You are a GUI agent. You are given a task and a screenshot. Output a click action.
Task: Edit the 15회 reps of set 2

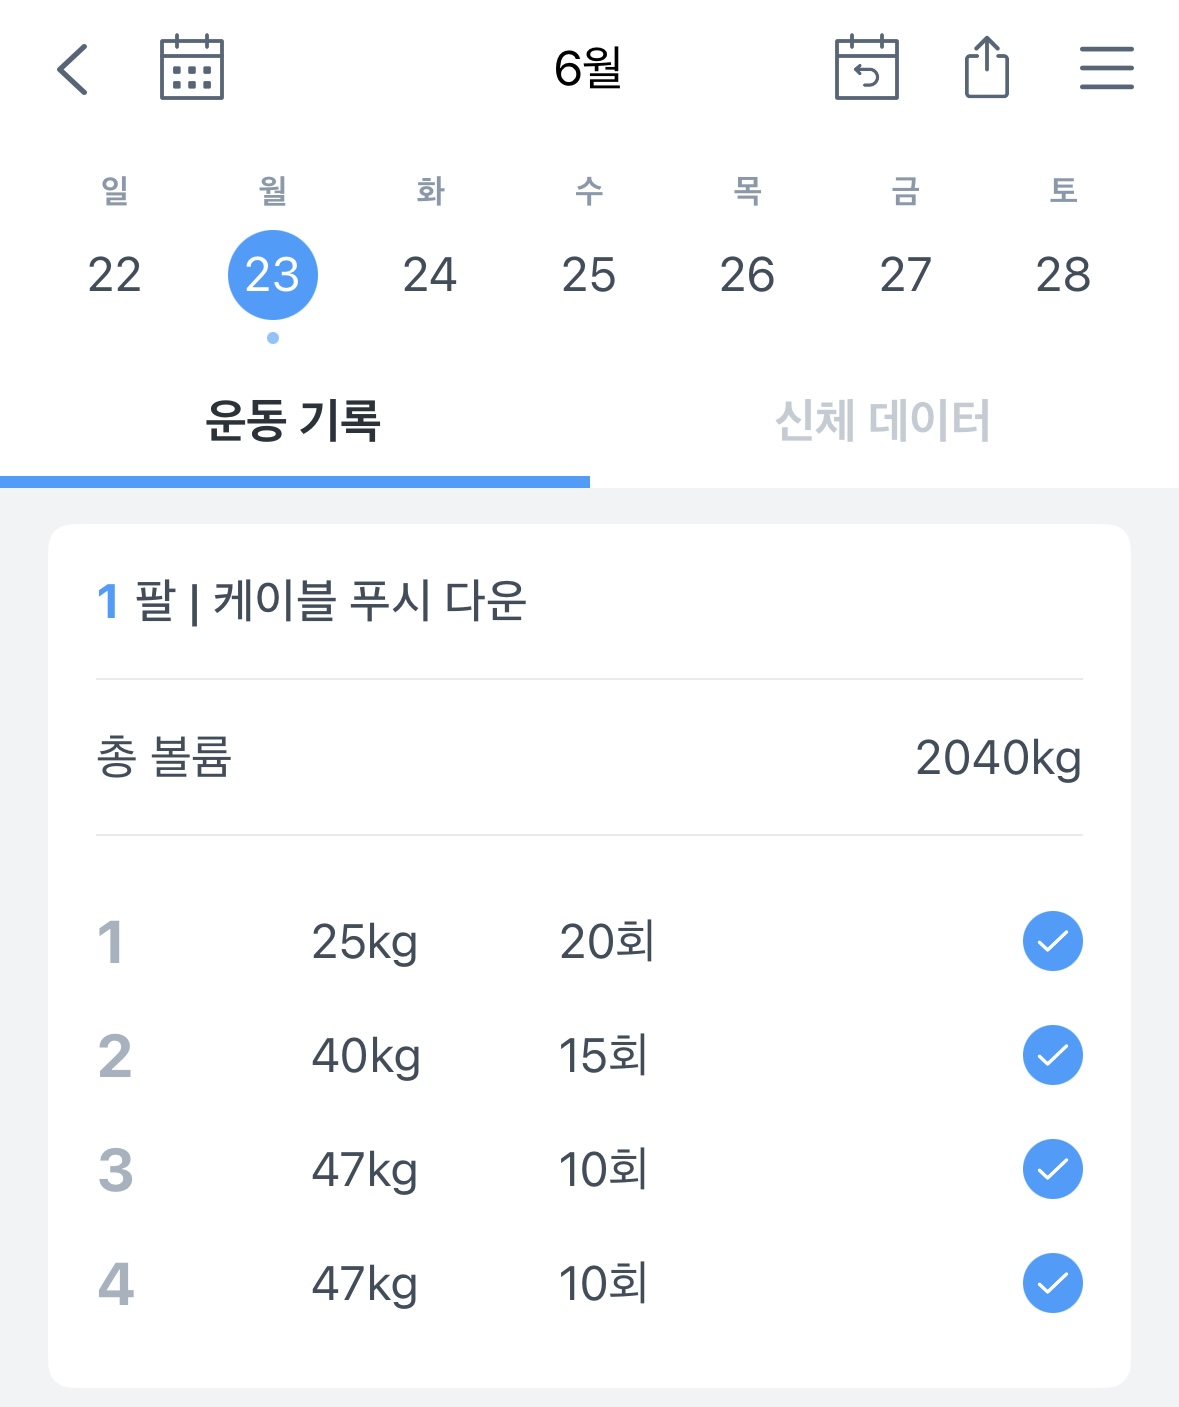click(604, 1056)
